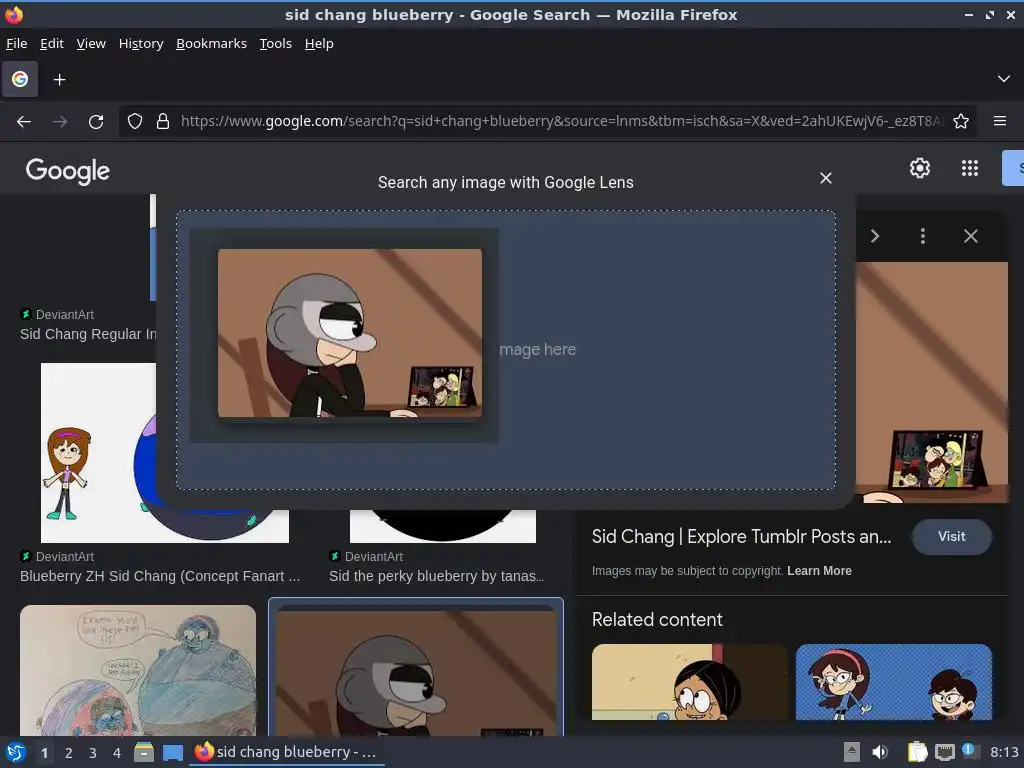Image resolution: width=1024 pixels, height=768 pixels.
Task: Show next image in preview panel
Action: [875, 236]
